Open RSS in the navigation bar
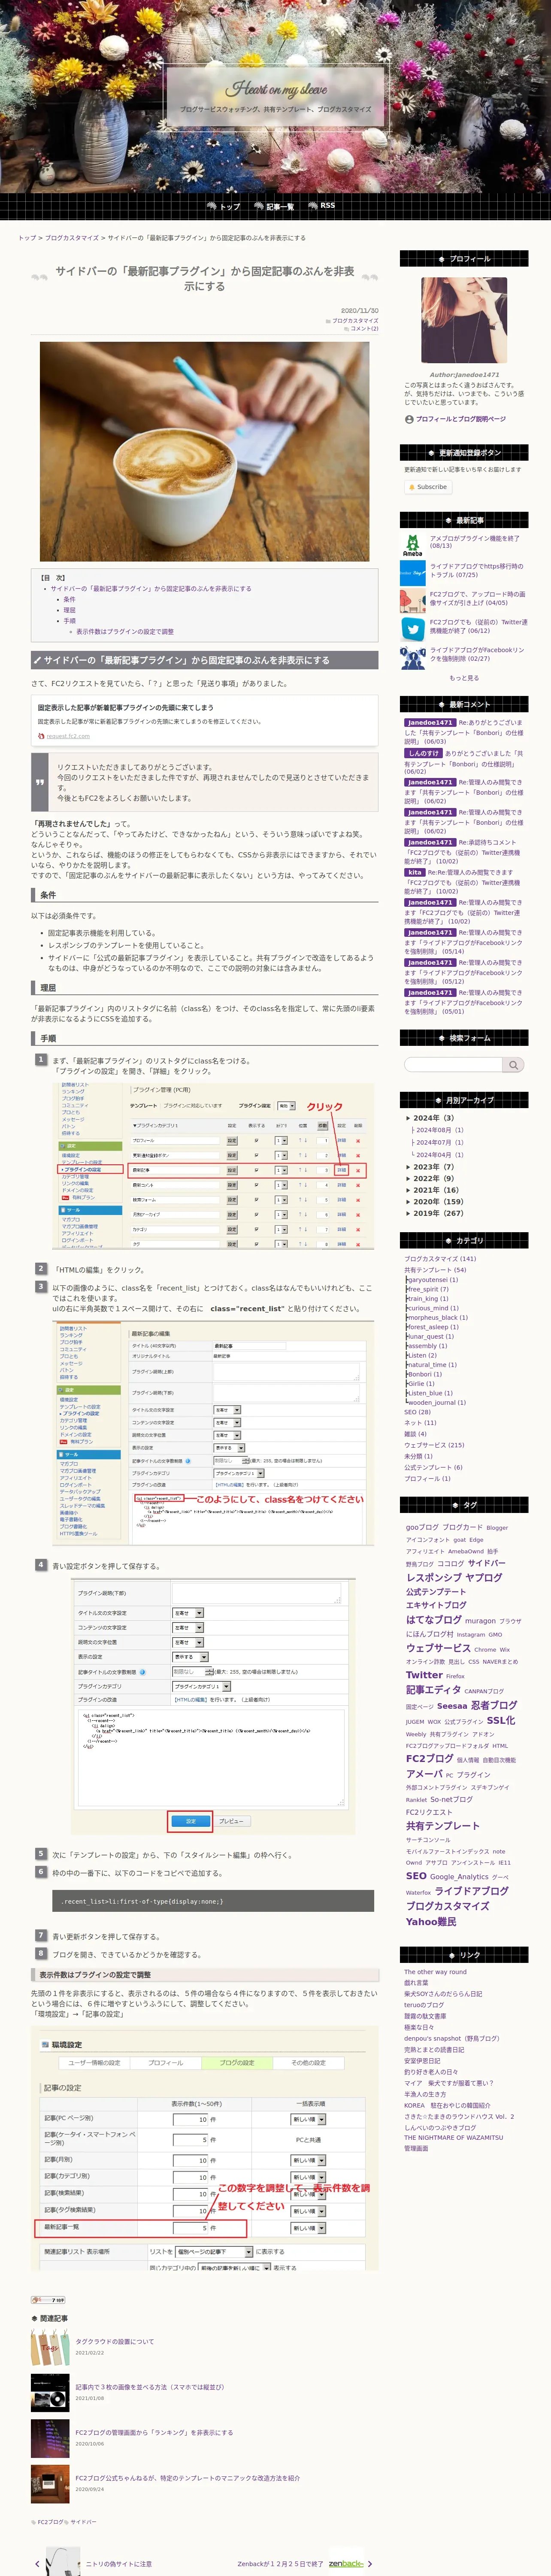The height and width of the screenshot is (2576, 551). [x=322, y=206]
